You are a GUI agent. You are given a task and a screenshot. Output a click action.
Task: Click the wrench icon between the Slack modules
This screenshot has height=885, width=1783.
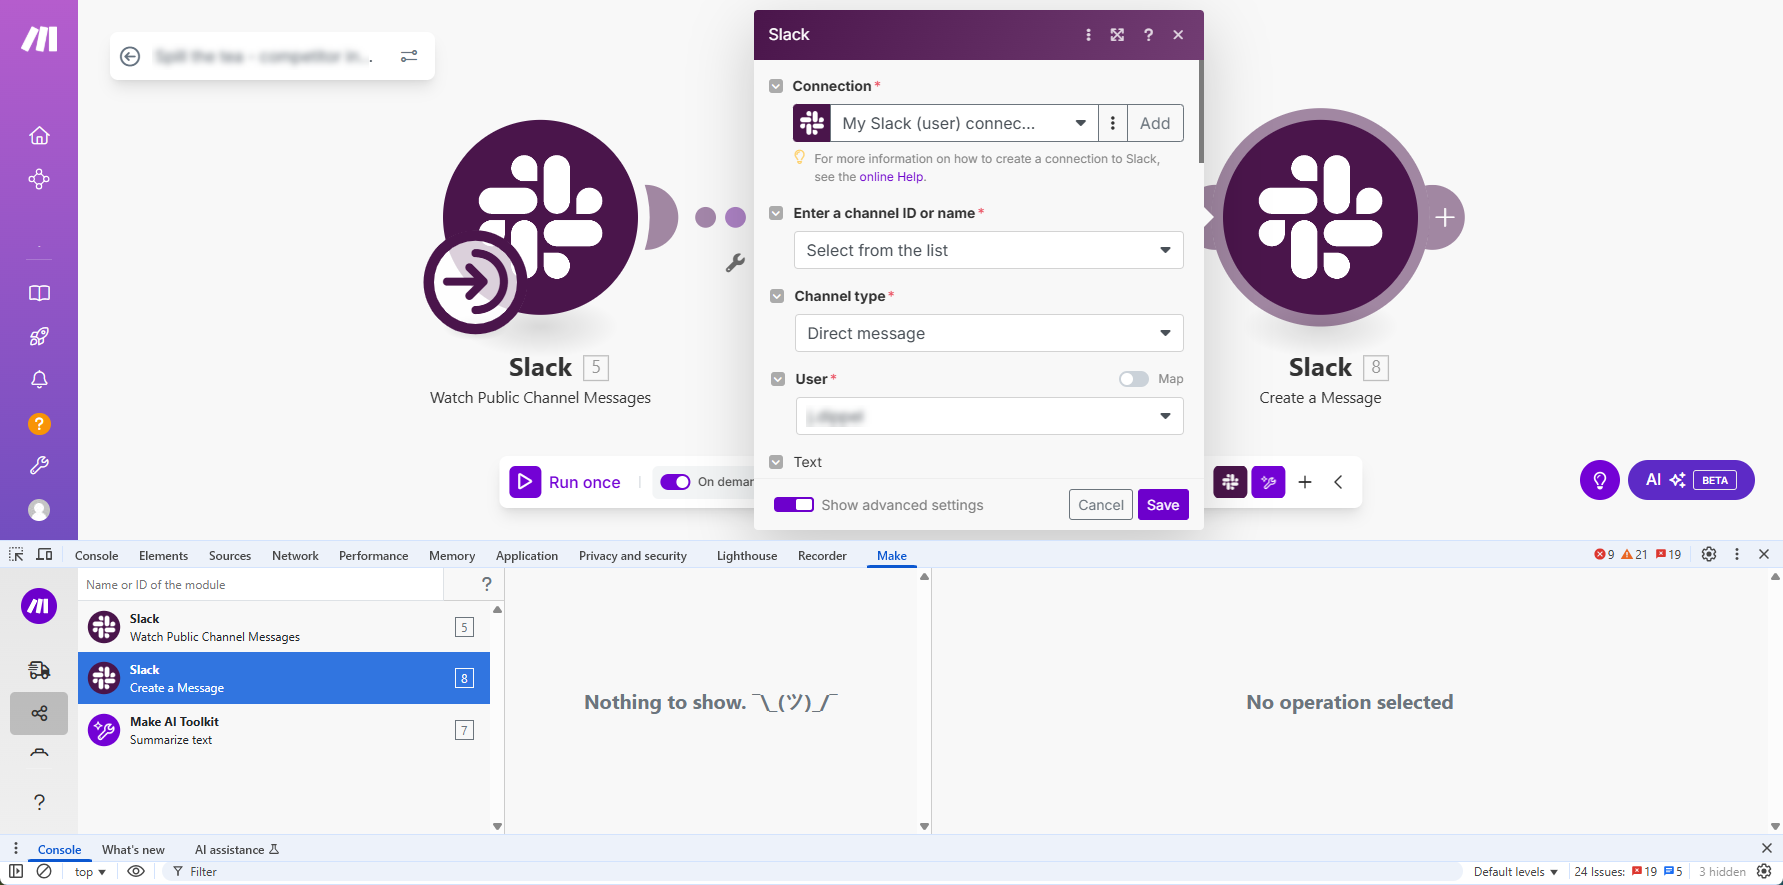(735, 263)
